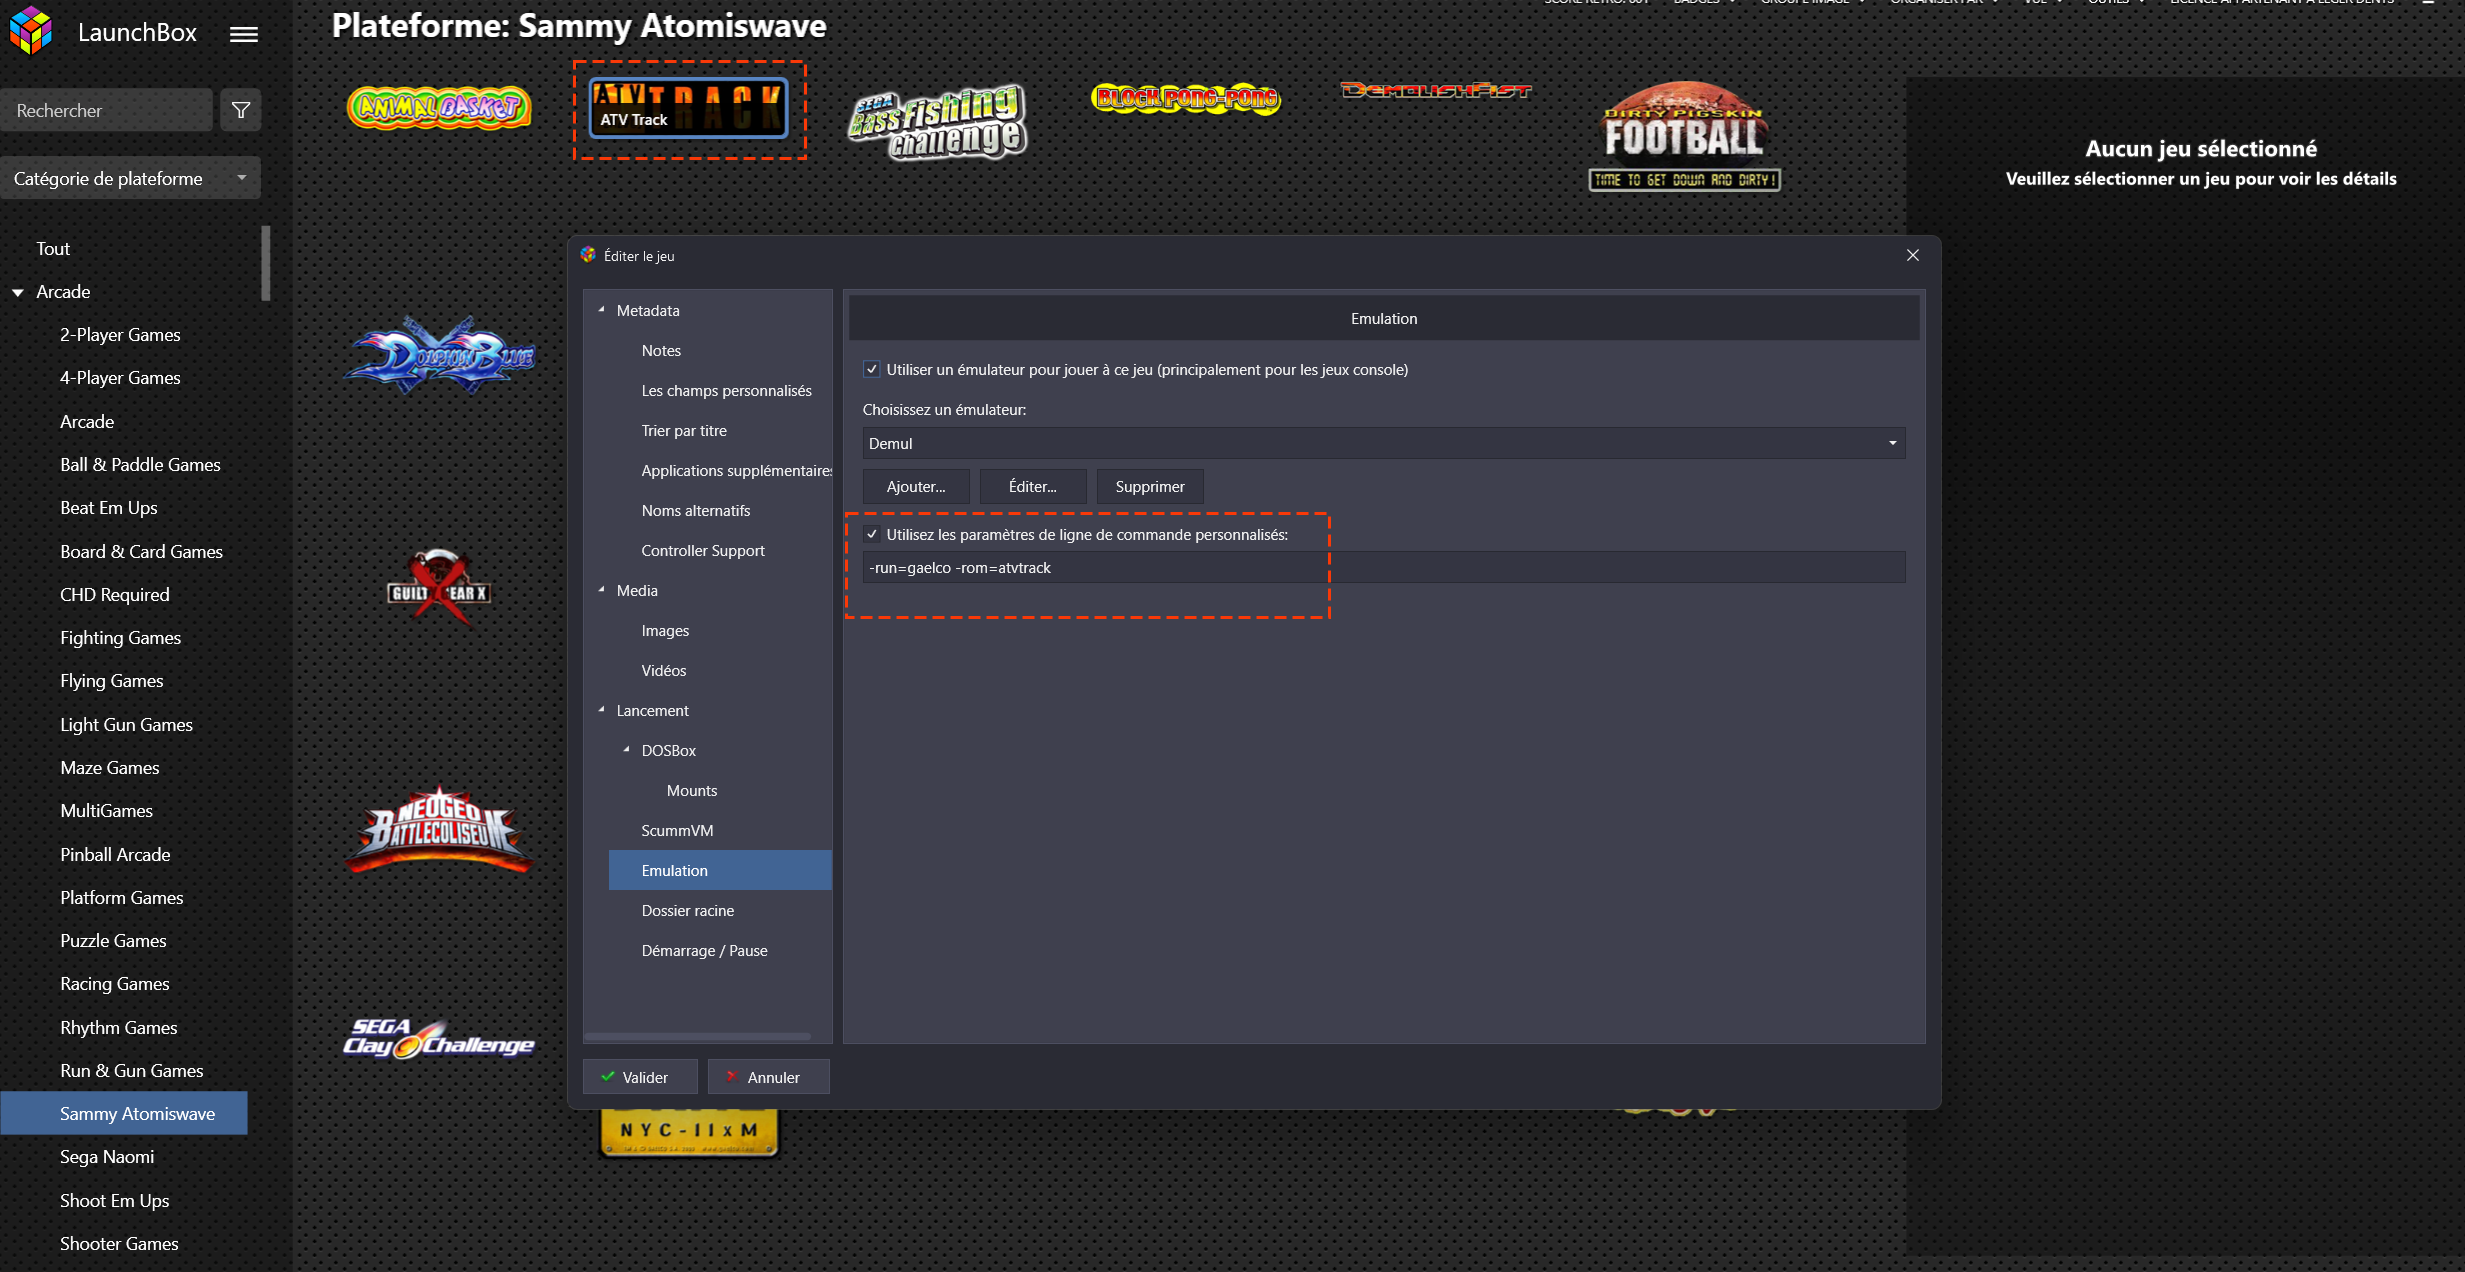Select the Demolish Fist game logo
This screenshot has width=2465, height=1272.
click(x=1435, y=90)
